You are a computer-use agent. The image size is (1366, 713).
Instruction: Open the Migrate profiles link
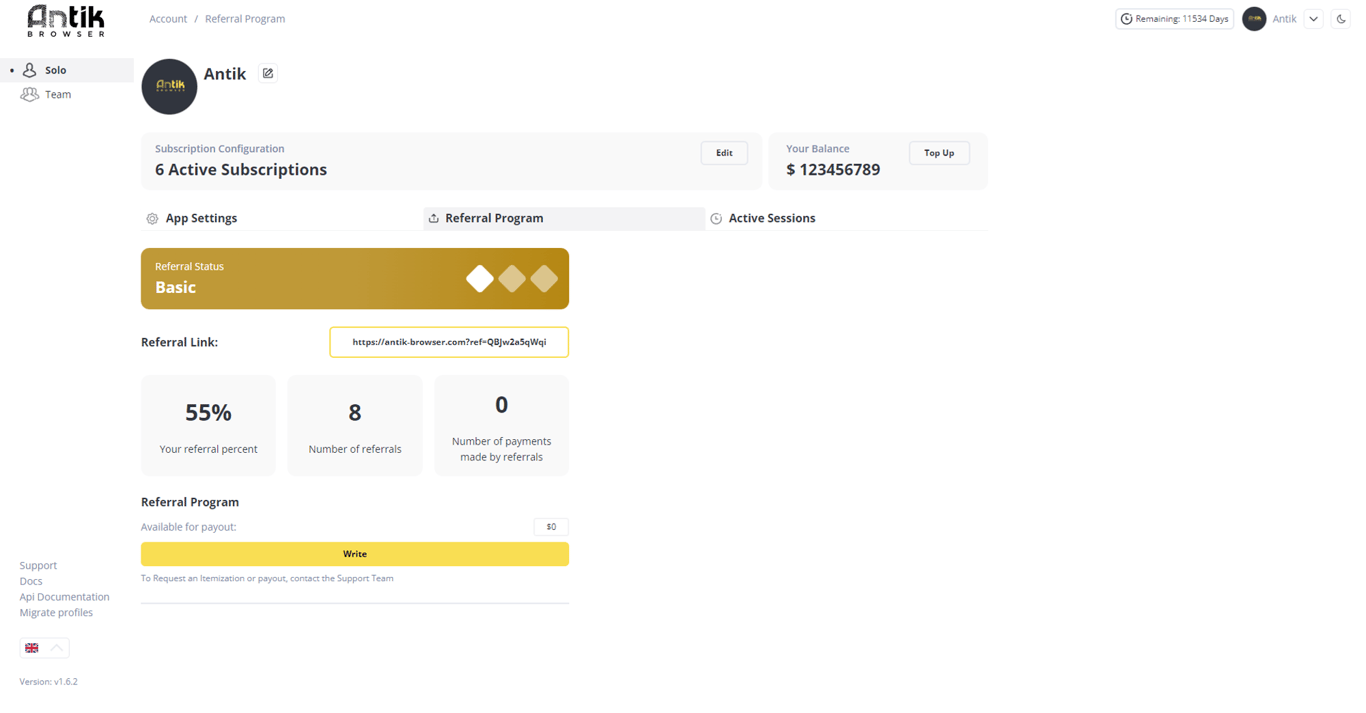pos(56,612)
